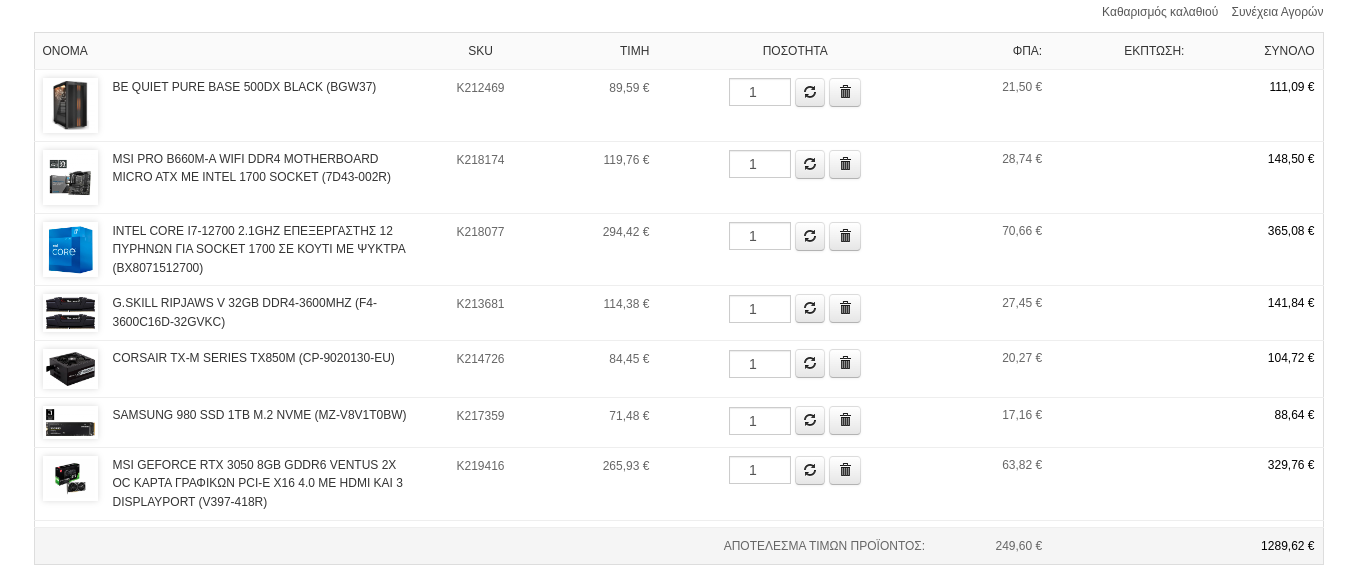Screen dimensions: 1352x578
Task: Remove the MSI PRO B660M-A motherboard
Action: (x=845, y=164)
